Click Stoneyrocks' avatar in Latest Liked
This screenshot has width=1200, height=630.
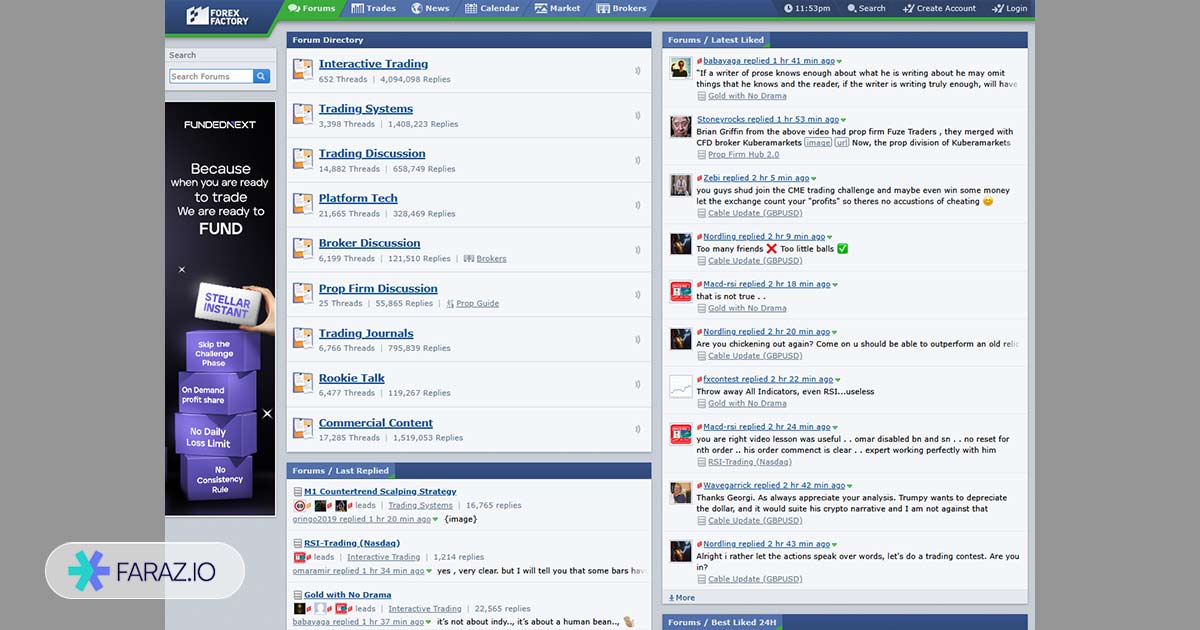[680, 126]
